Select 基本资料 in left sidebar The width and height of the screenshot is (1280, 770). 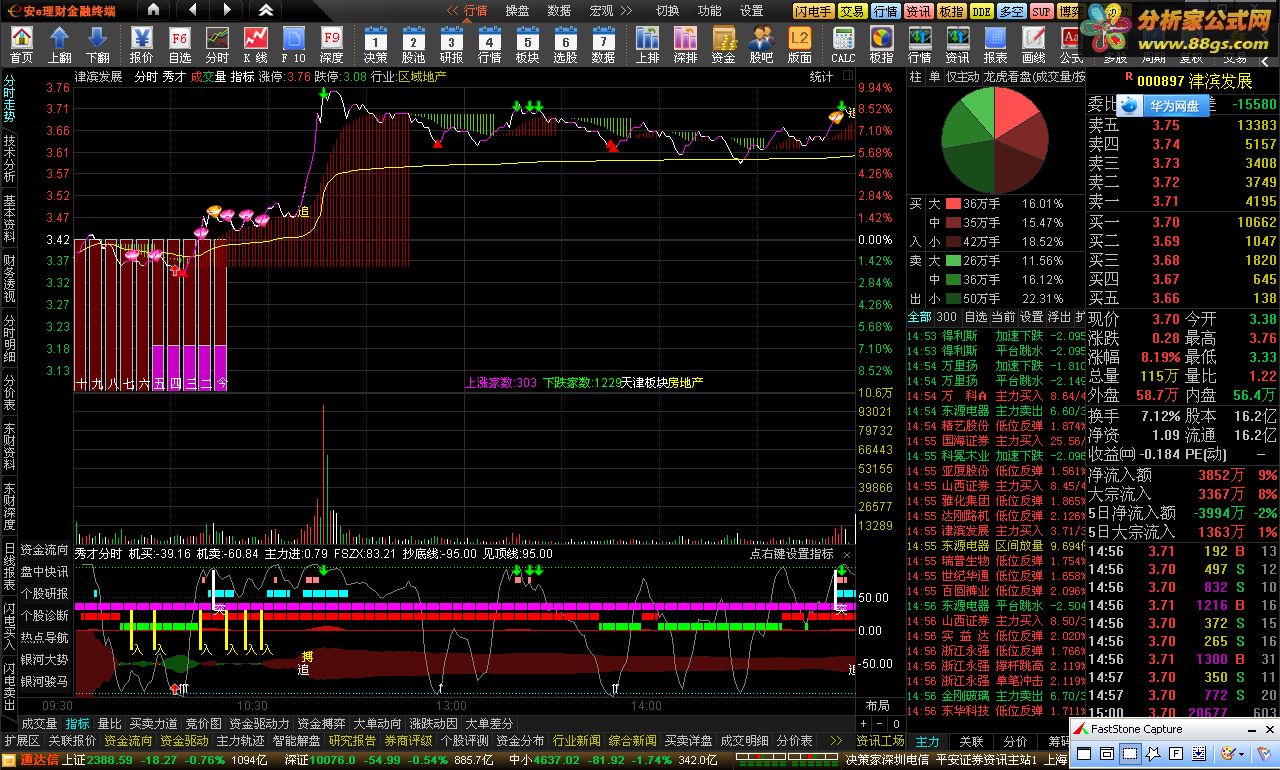click(9, 218)
